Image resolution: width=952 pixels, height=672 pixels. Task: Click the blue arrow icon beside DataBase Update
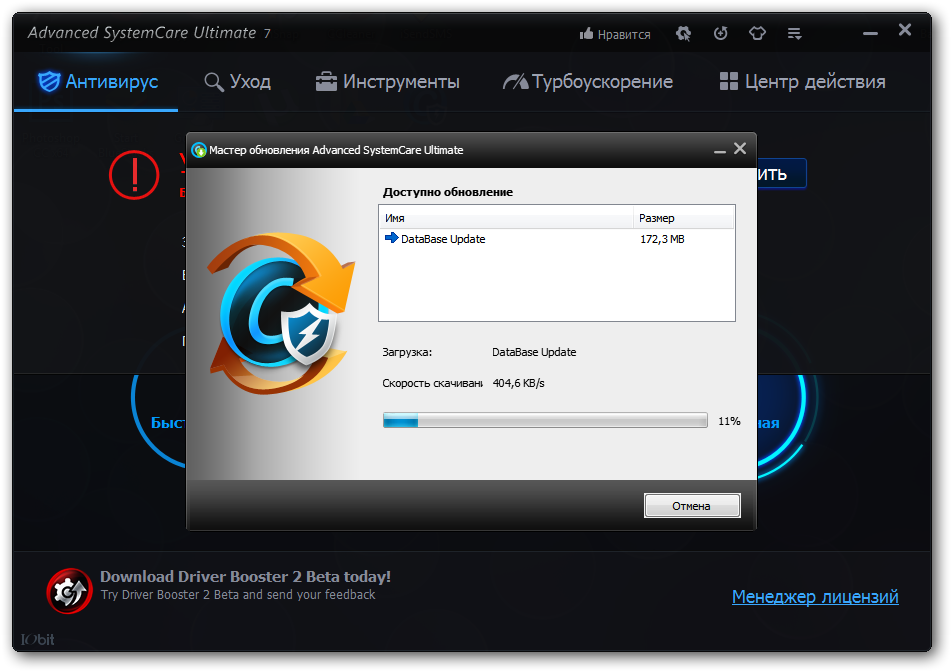tap(392, 238)
